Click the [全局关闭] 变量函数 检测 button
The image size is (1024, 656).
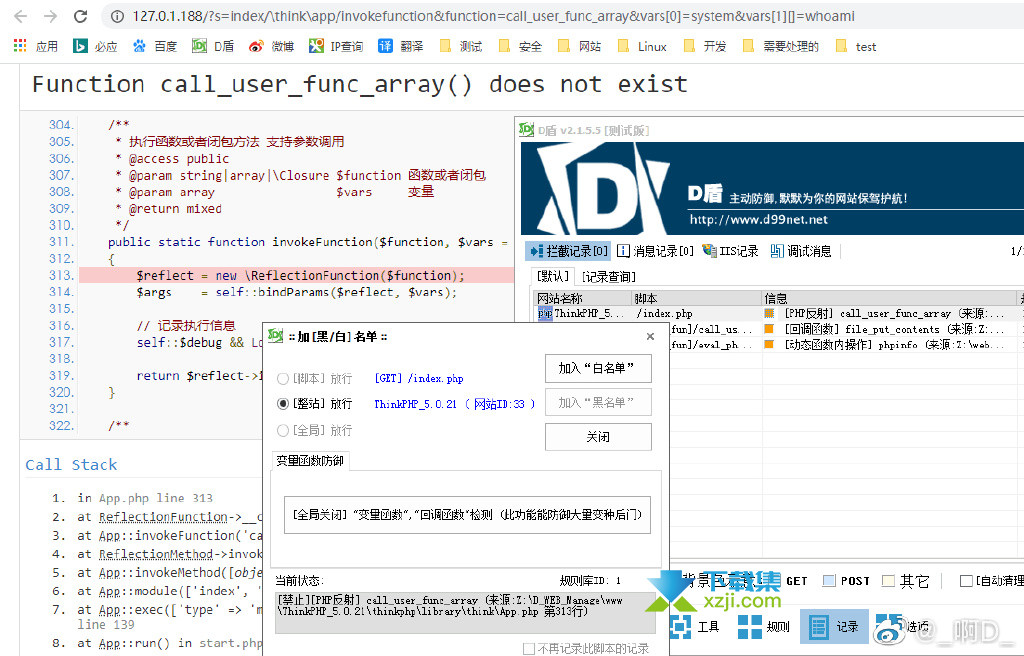click(468, 515)
